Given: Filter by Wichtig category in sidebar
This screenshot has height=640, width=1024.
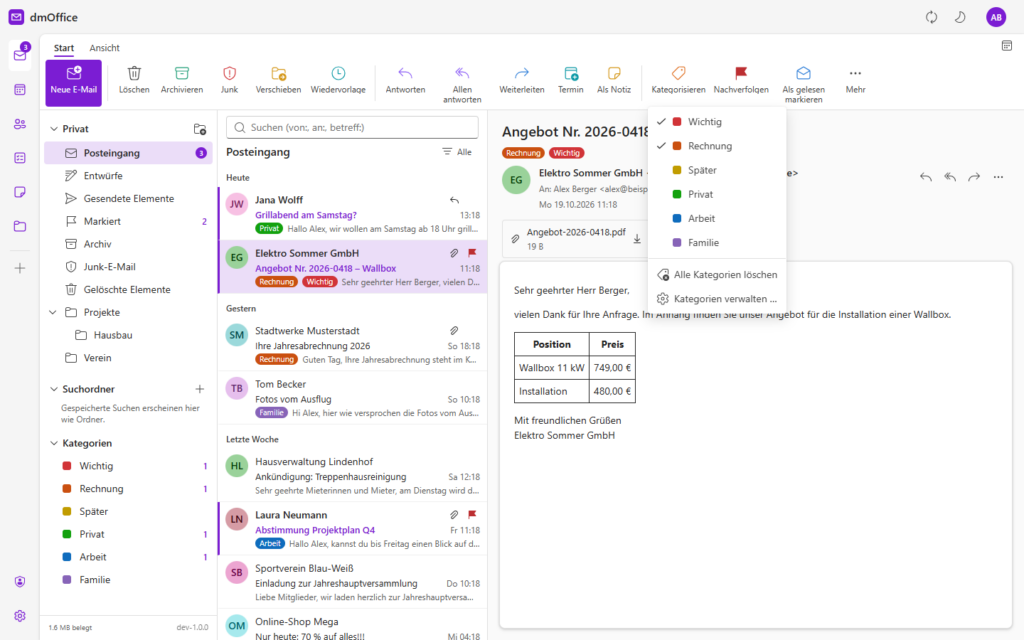Looking at the screenshot, I should click(x=128, y=466).
